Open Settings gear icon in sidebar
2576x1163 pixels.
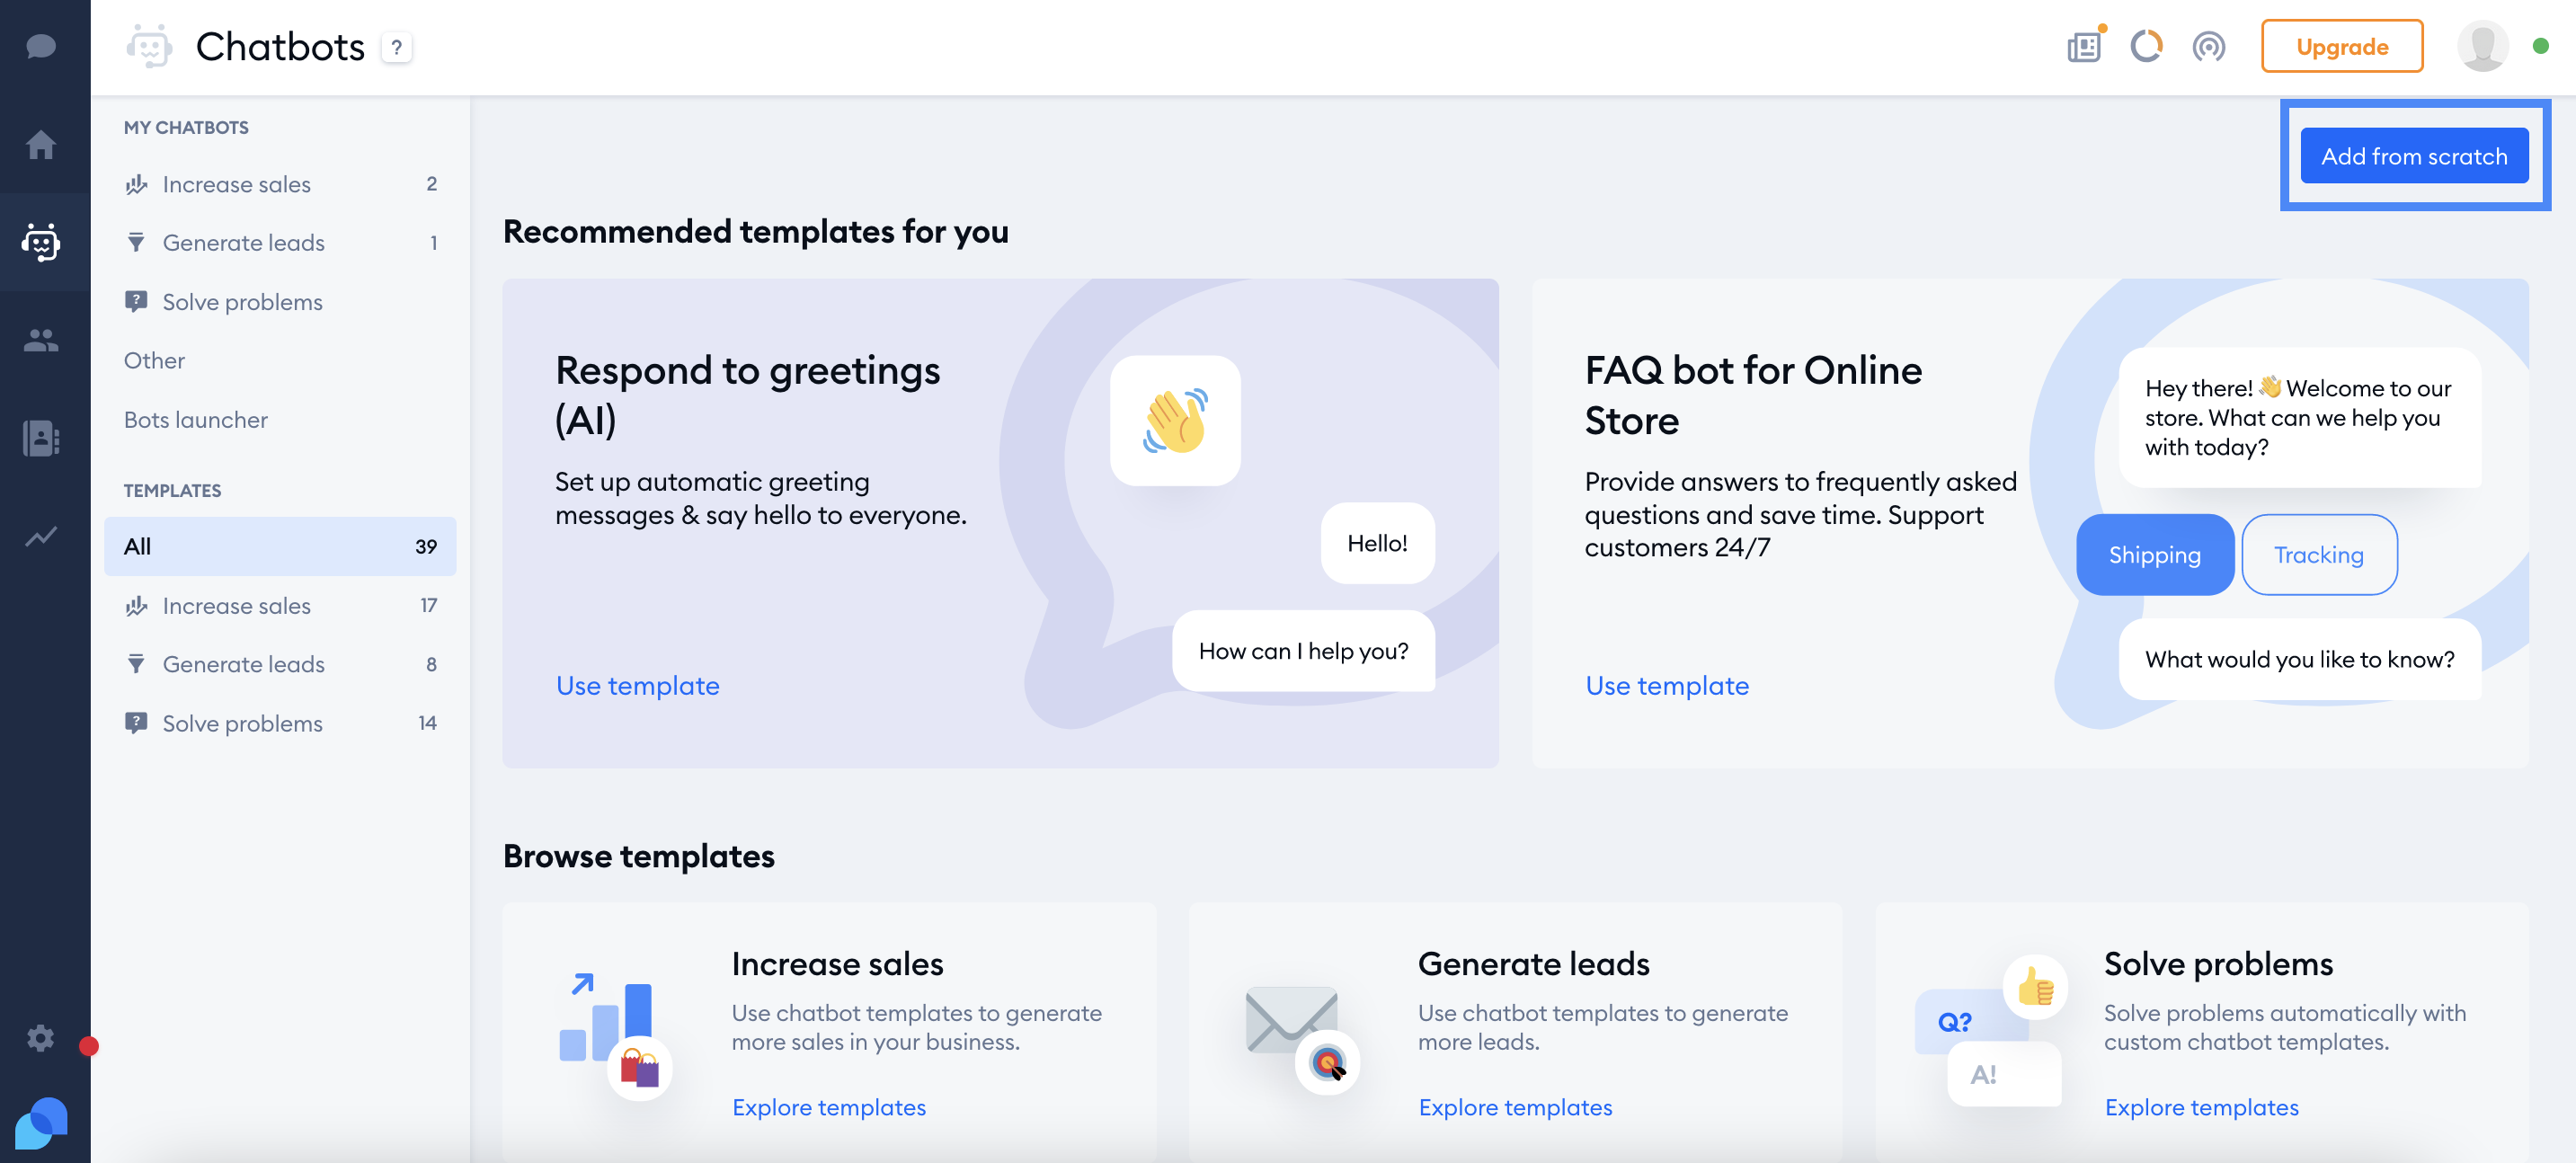[x=41, y=1037]
